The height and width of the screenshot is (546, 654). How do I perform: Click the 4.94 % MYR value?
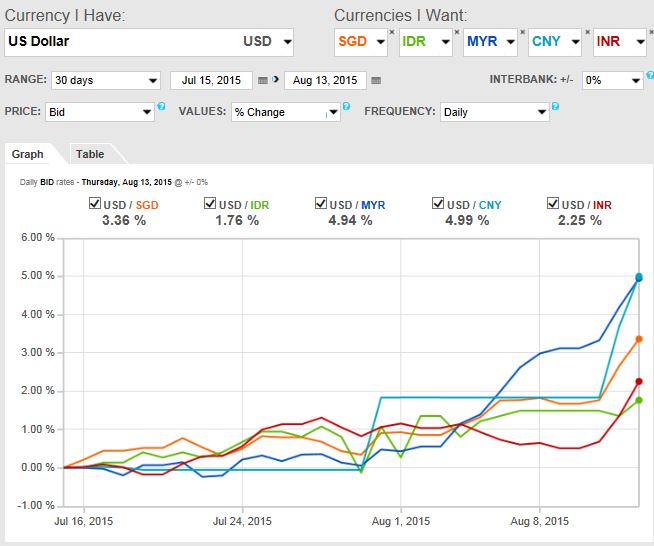(x=350, y=220)
